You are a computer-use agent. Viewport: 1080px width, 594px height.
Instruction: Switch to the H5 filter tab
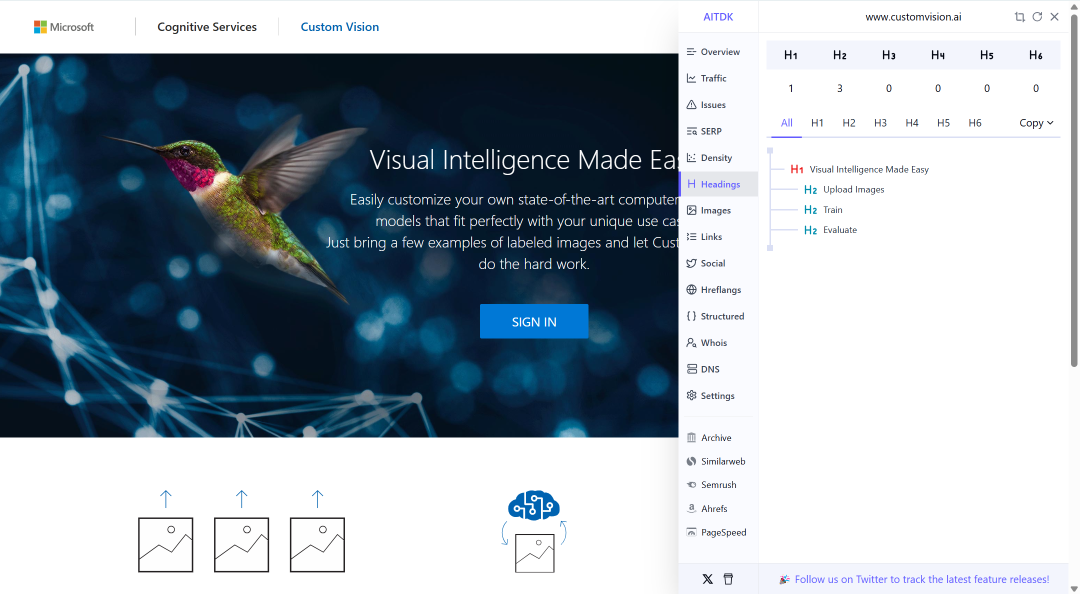(944, 123)
